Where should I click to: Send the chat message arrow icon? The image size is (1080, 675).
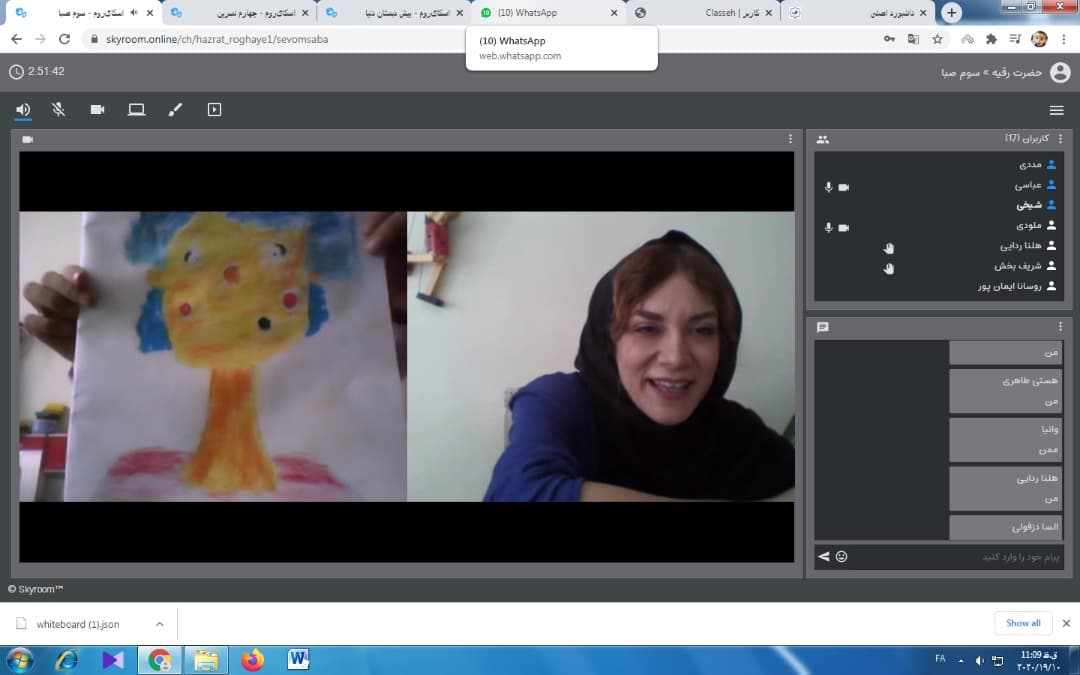tap(824, 557)
